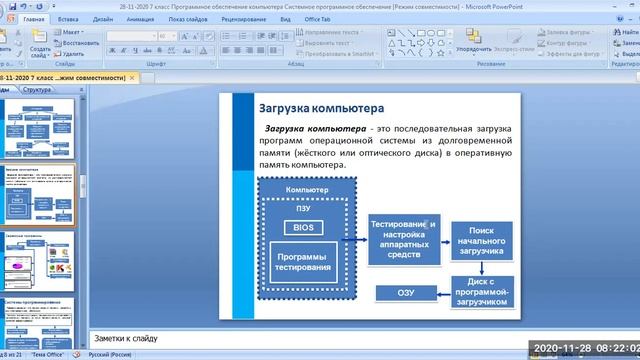This screenshot has width=640, height=360.
Task: Clear all formatting icon in Шрифт group
Action: coord(209,36)
